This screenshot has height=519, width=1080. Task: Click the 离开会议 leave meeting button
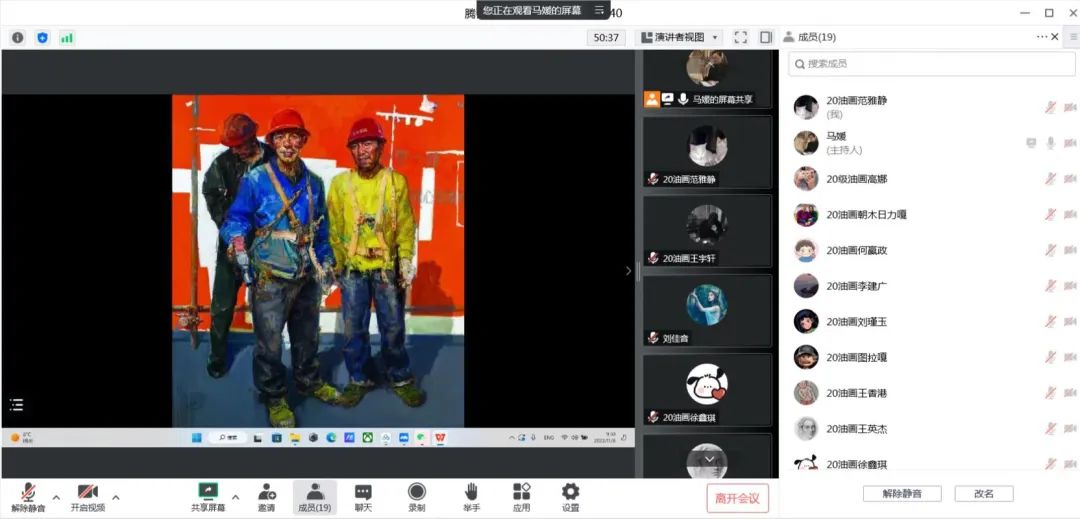[737, 498]
